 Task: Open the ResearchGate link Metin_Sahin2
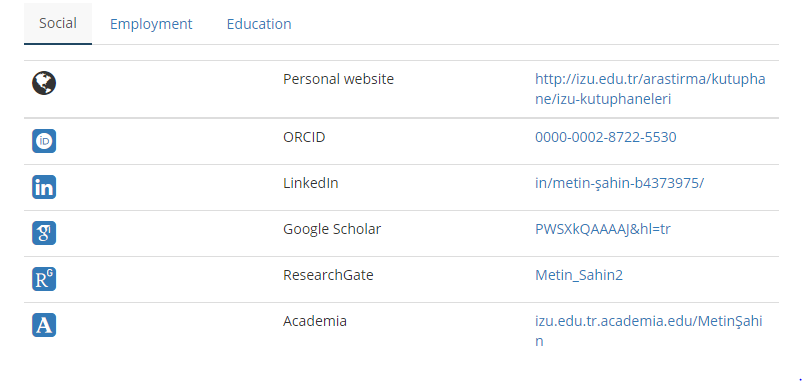coord(579,275)
